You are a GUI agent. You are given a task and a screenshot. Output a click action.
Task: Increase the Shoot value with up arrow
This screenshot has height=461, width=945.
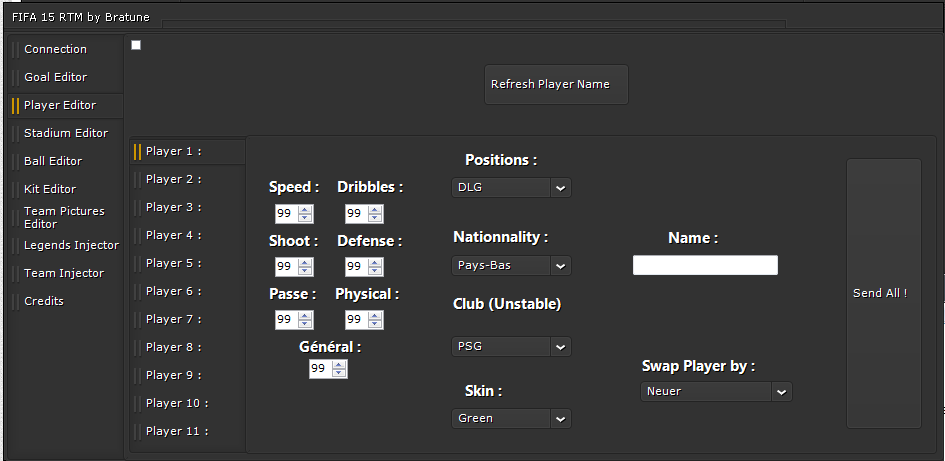[x=306, y=263]
